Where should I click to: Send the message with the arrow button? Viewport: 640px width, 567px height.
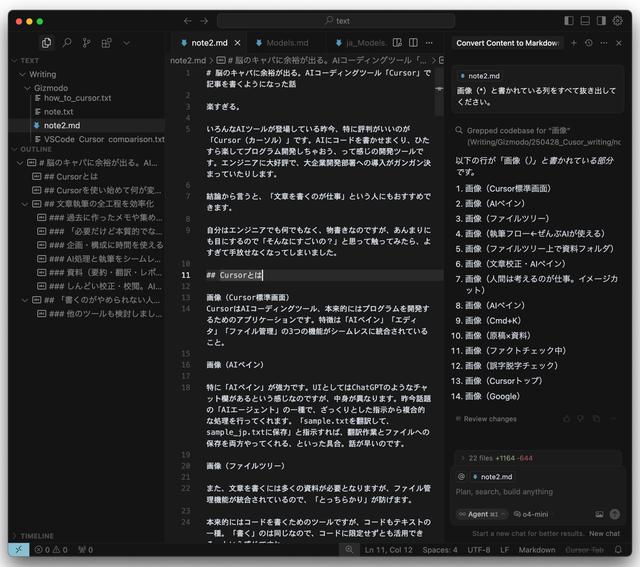coord(615,514)
